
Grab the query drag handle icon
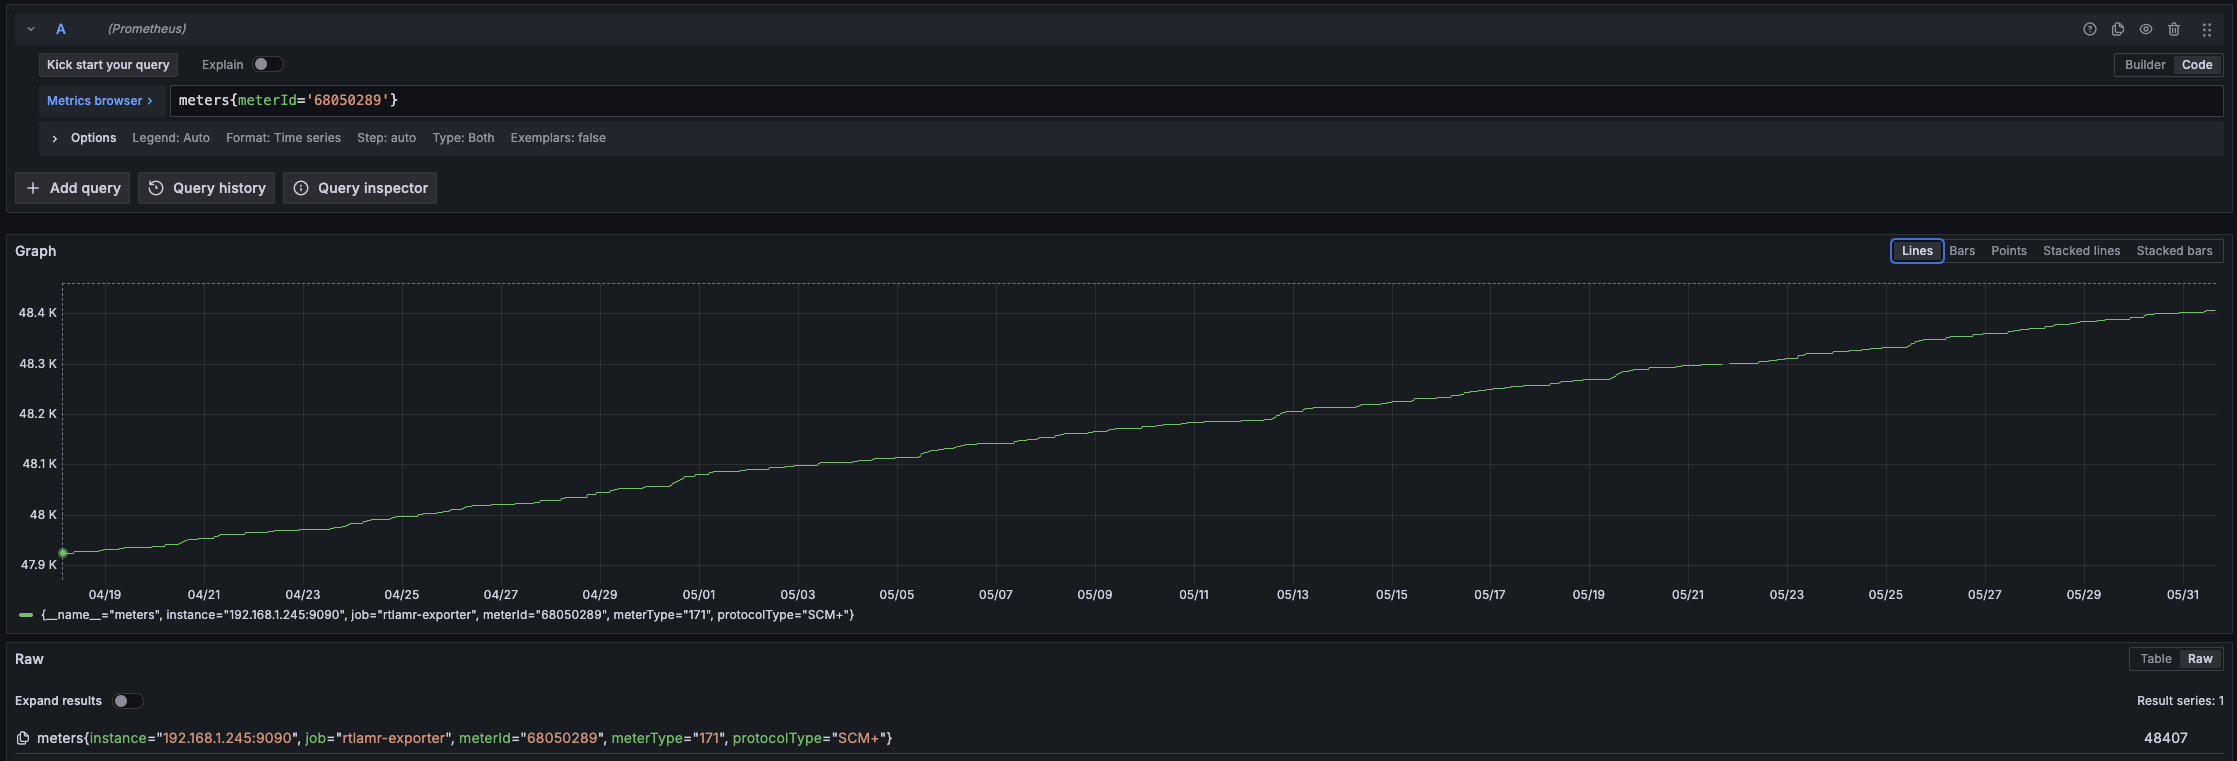(2206, 29)
